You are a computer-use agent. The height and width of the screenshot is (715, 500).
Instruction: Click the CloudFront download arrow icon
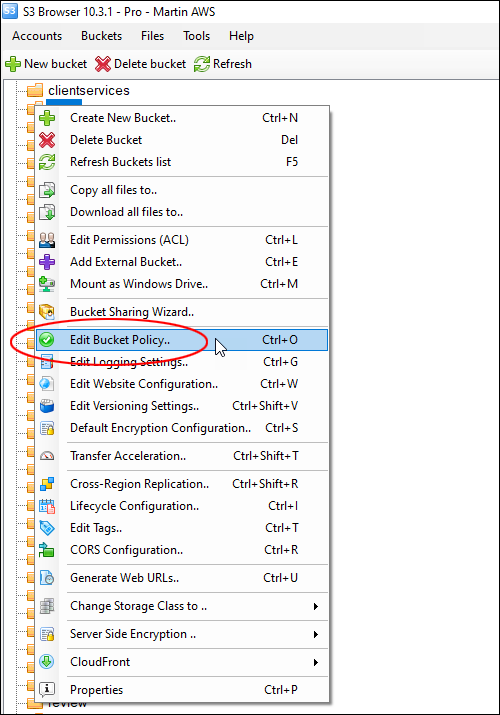(x=47, y=662)
